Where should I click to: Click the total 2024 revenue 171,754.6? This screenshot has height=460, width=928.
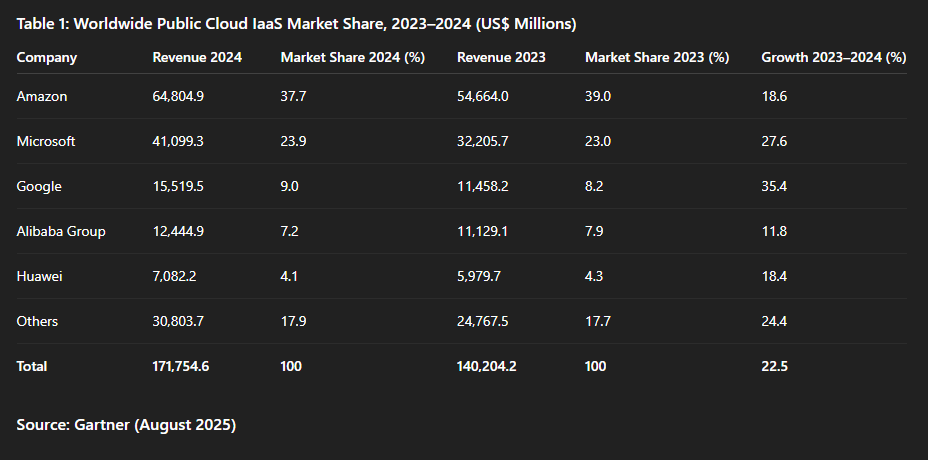181,366
